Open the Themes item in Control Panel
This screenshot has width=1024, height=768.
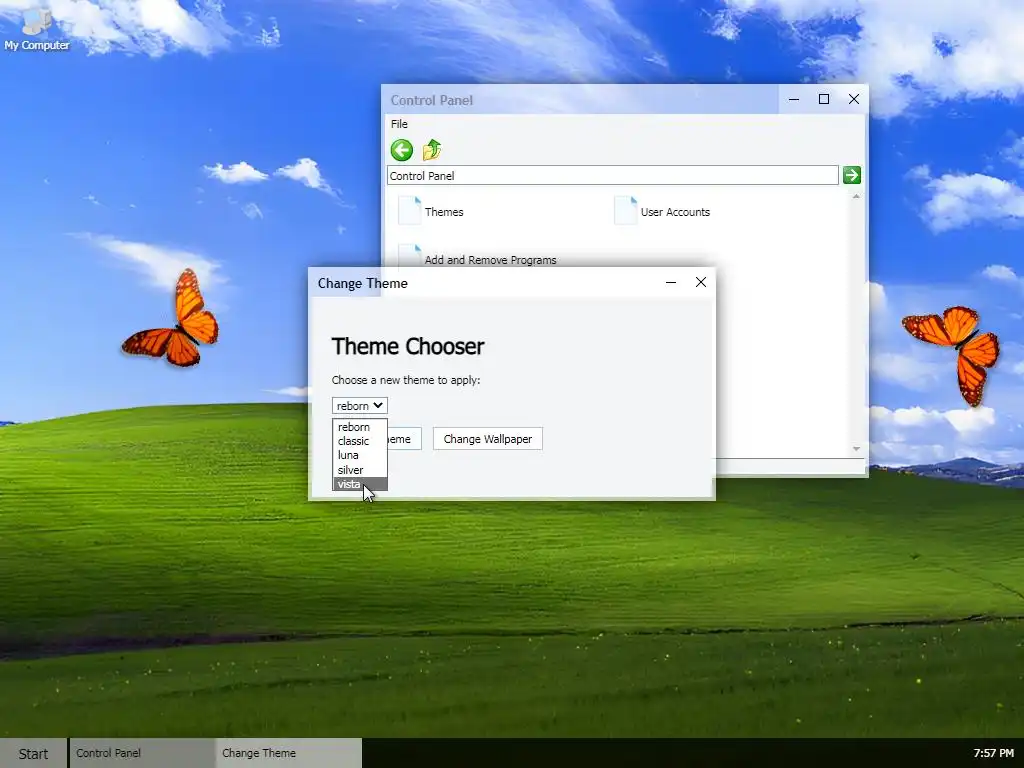pos(431,212)
